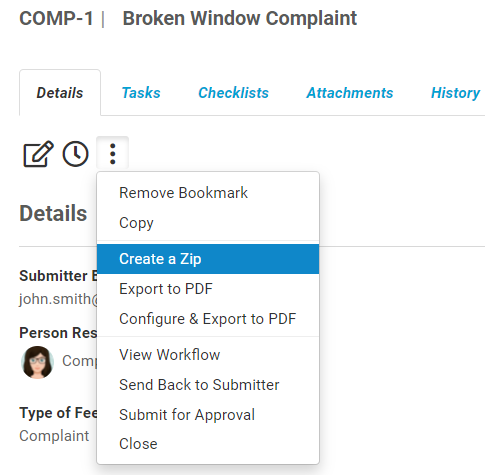Go to the Attachments tab

(x=350, y=93)
